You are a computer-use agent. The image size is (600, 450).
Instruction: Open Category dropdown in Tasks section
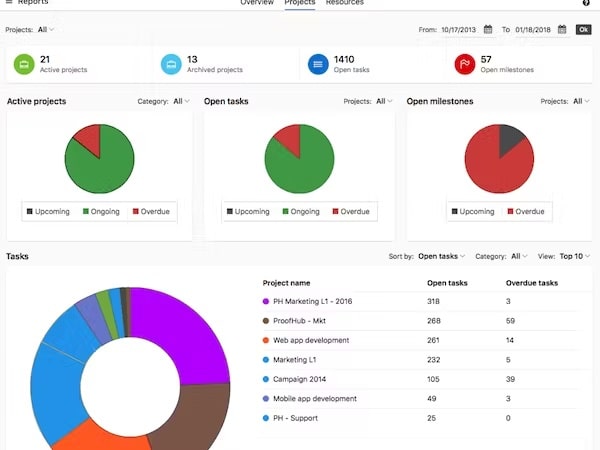tap(519, 256)
